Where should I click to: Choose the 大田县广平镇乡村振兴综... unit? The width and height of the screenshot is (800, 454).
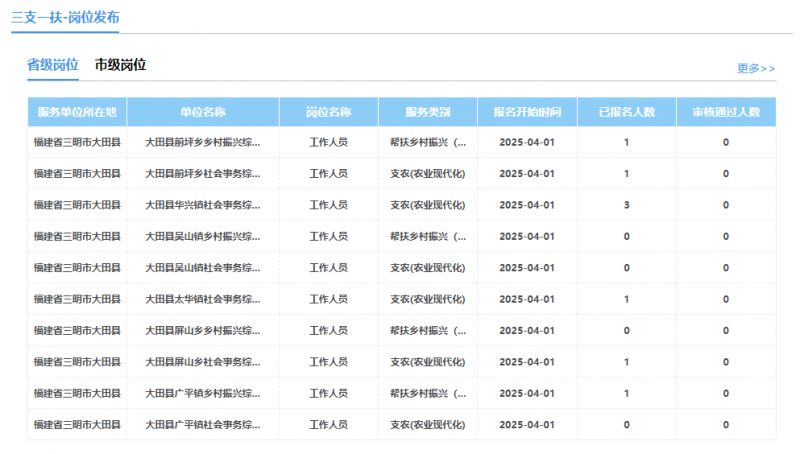[x=202, y=393]
